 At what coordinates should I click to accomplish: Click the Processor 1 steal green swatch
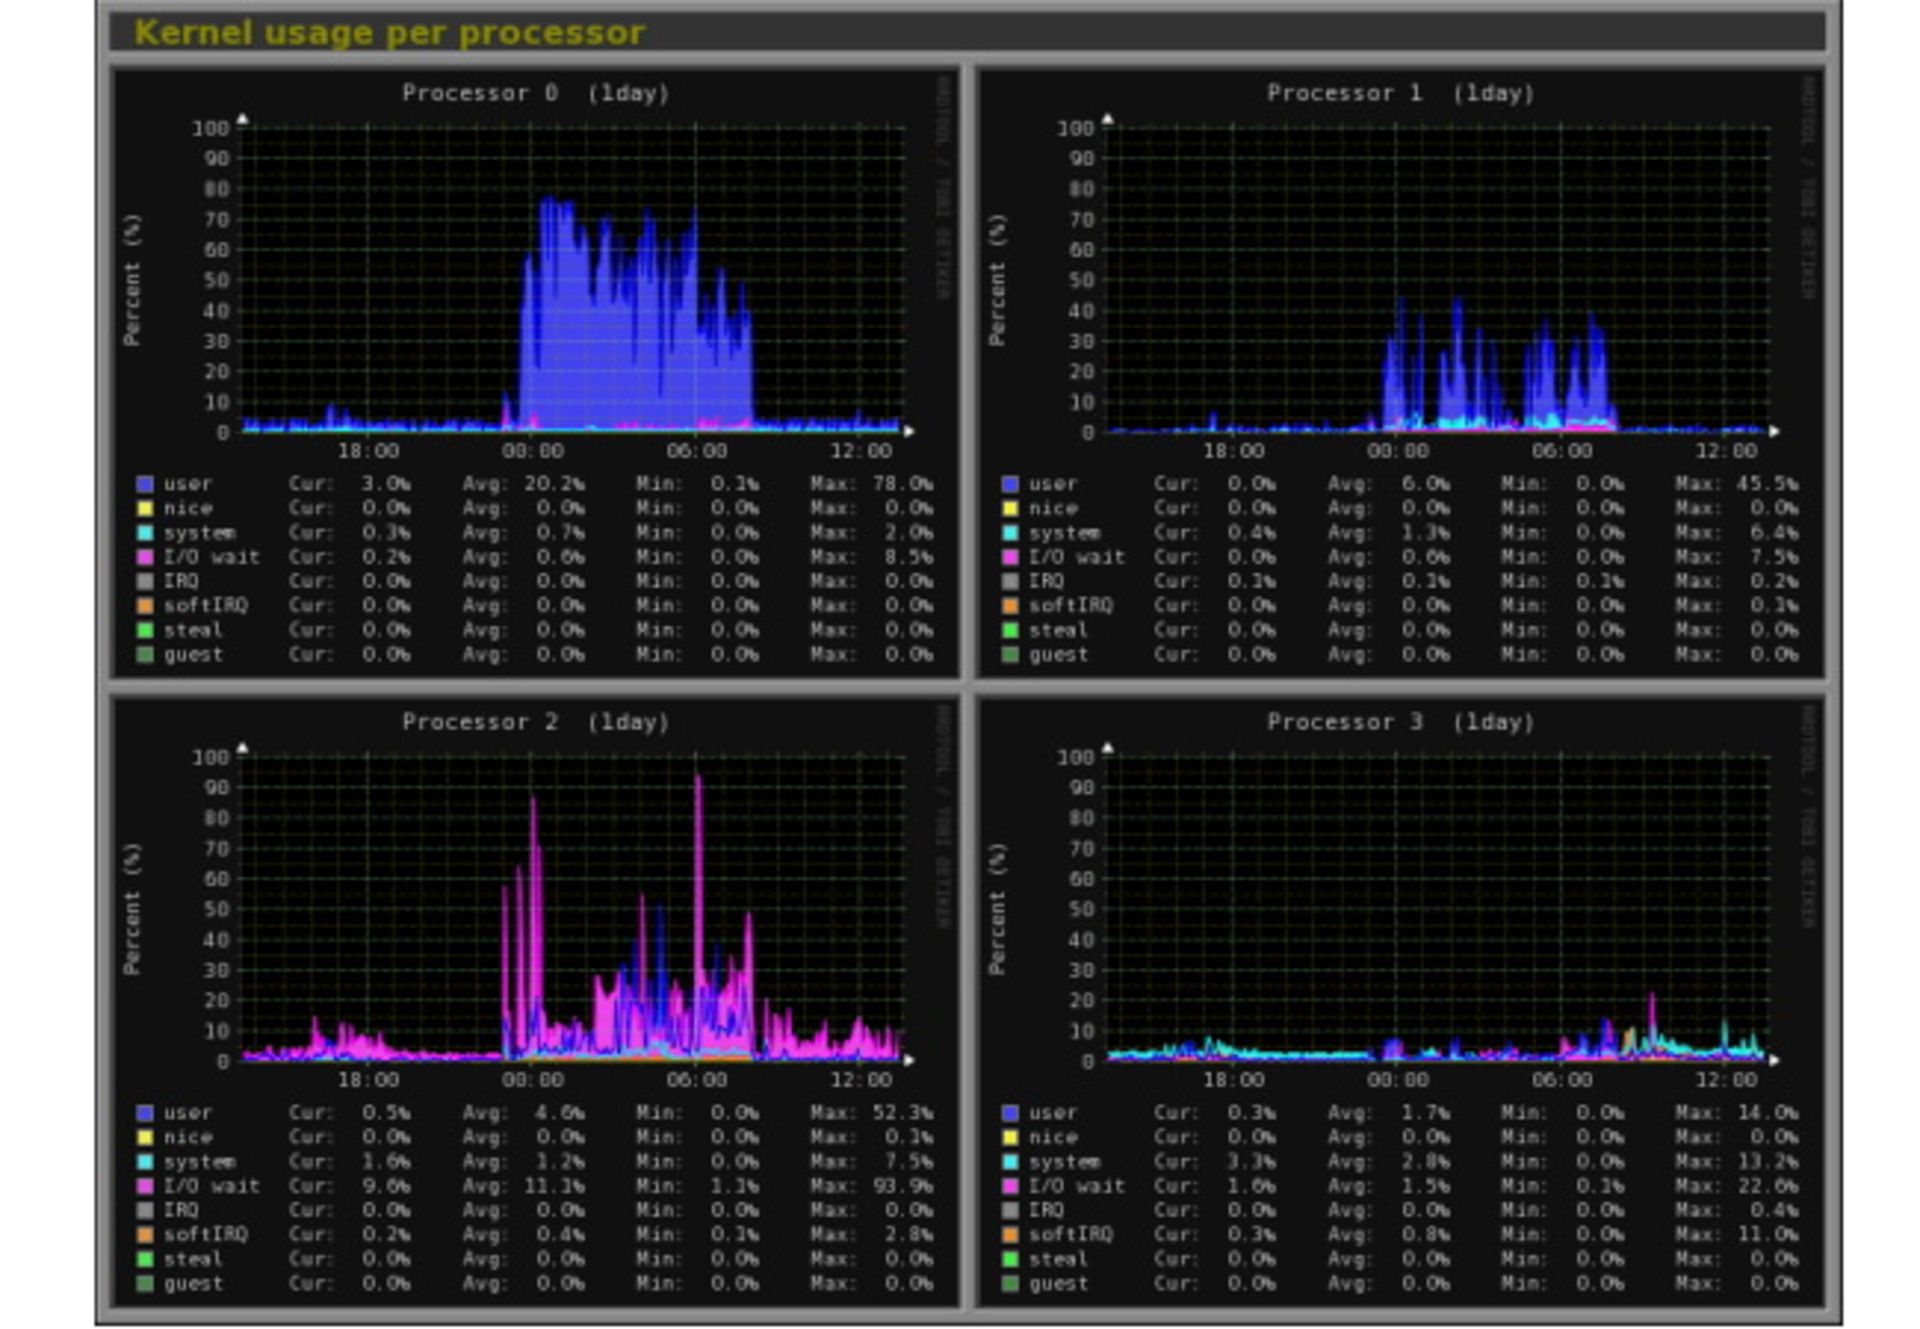(1010, 630)
